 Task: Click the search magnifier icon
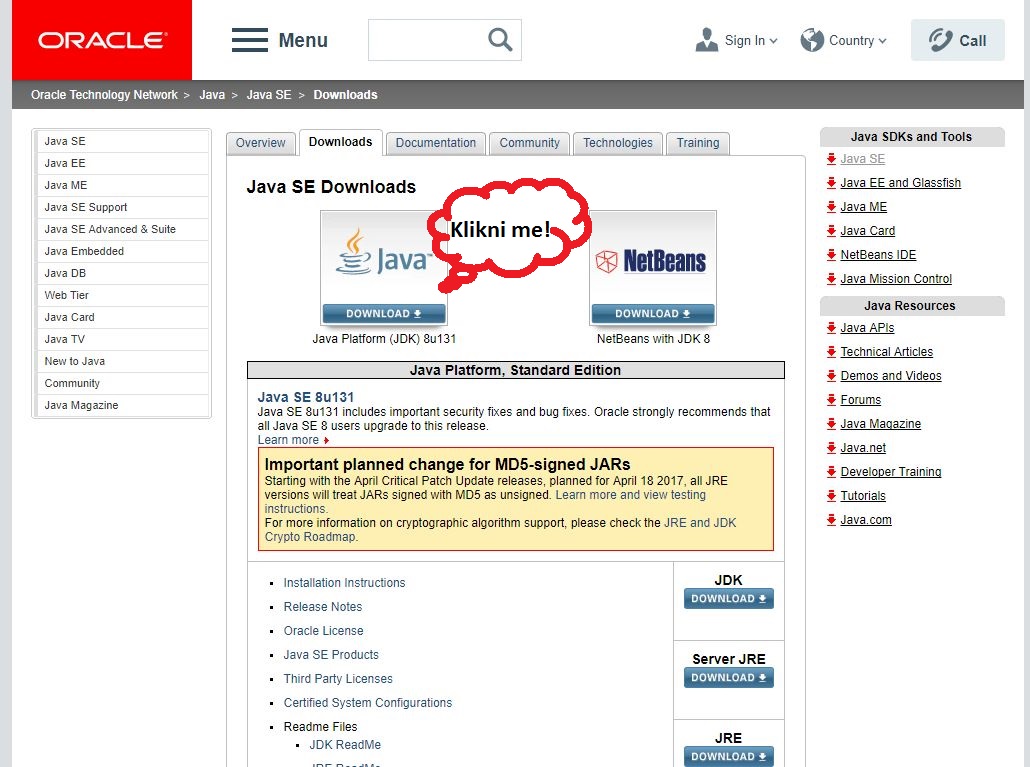pyautogui.click(x=498, y=39)
